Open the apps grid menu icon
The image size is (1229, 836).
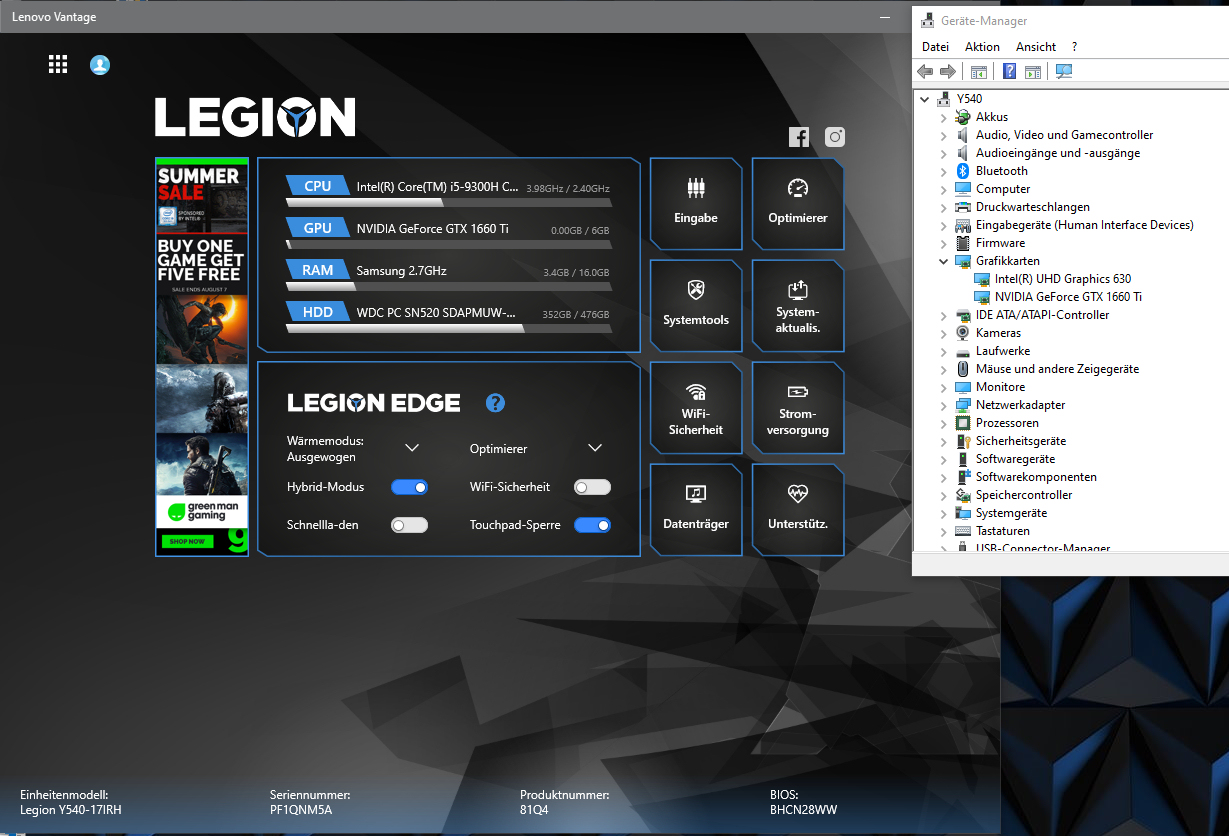(x=58, y=65)
